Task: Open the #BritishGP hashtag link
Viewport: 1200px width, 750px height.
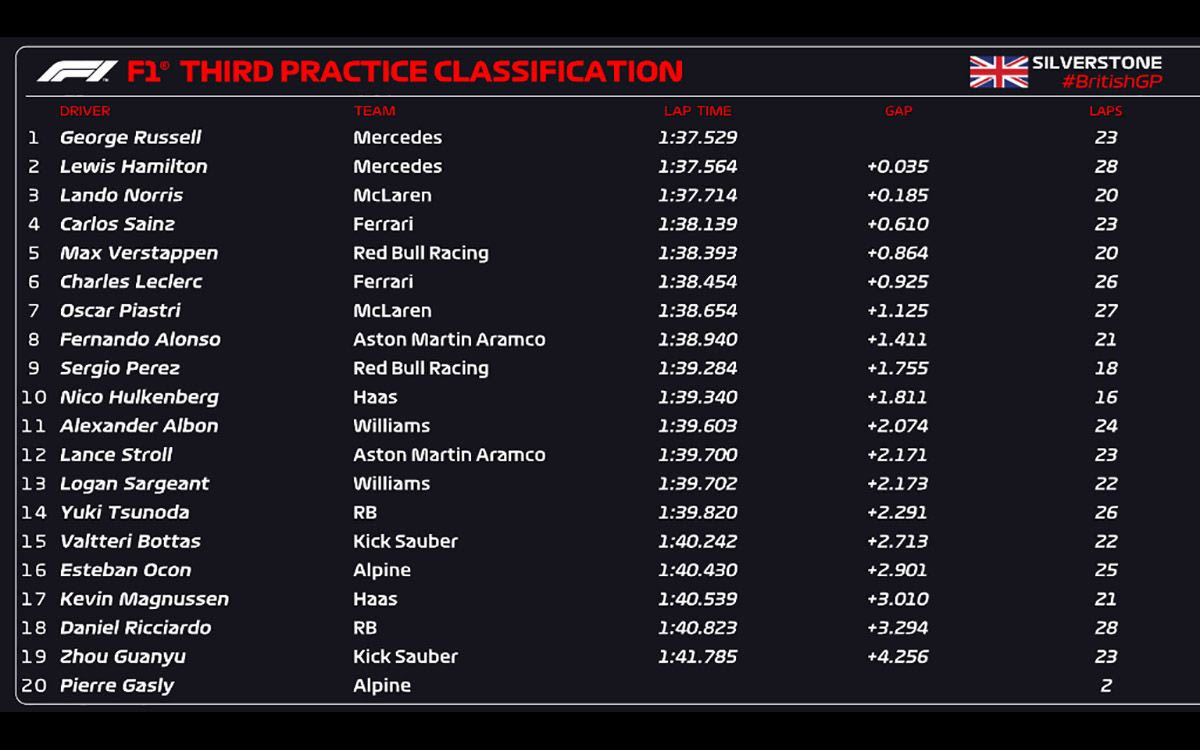Action: (1112, 82)
